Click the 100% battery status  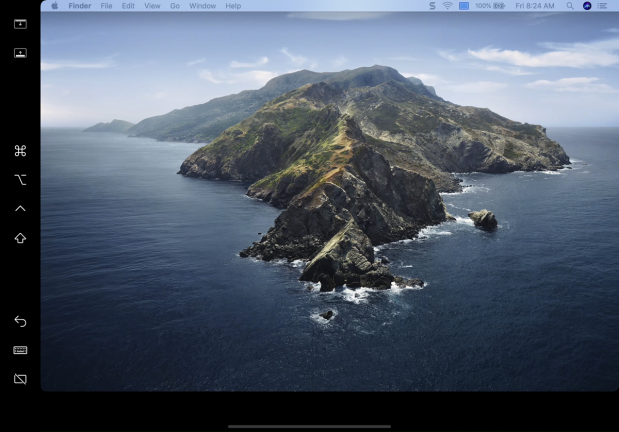(490, 6)
